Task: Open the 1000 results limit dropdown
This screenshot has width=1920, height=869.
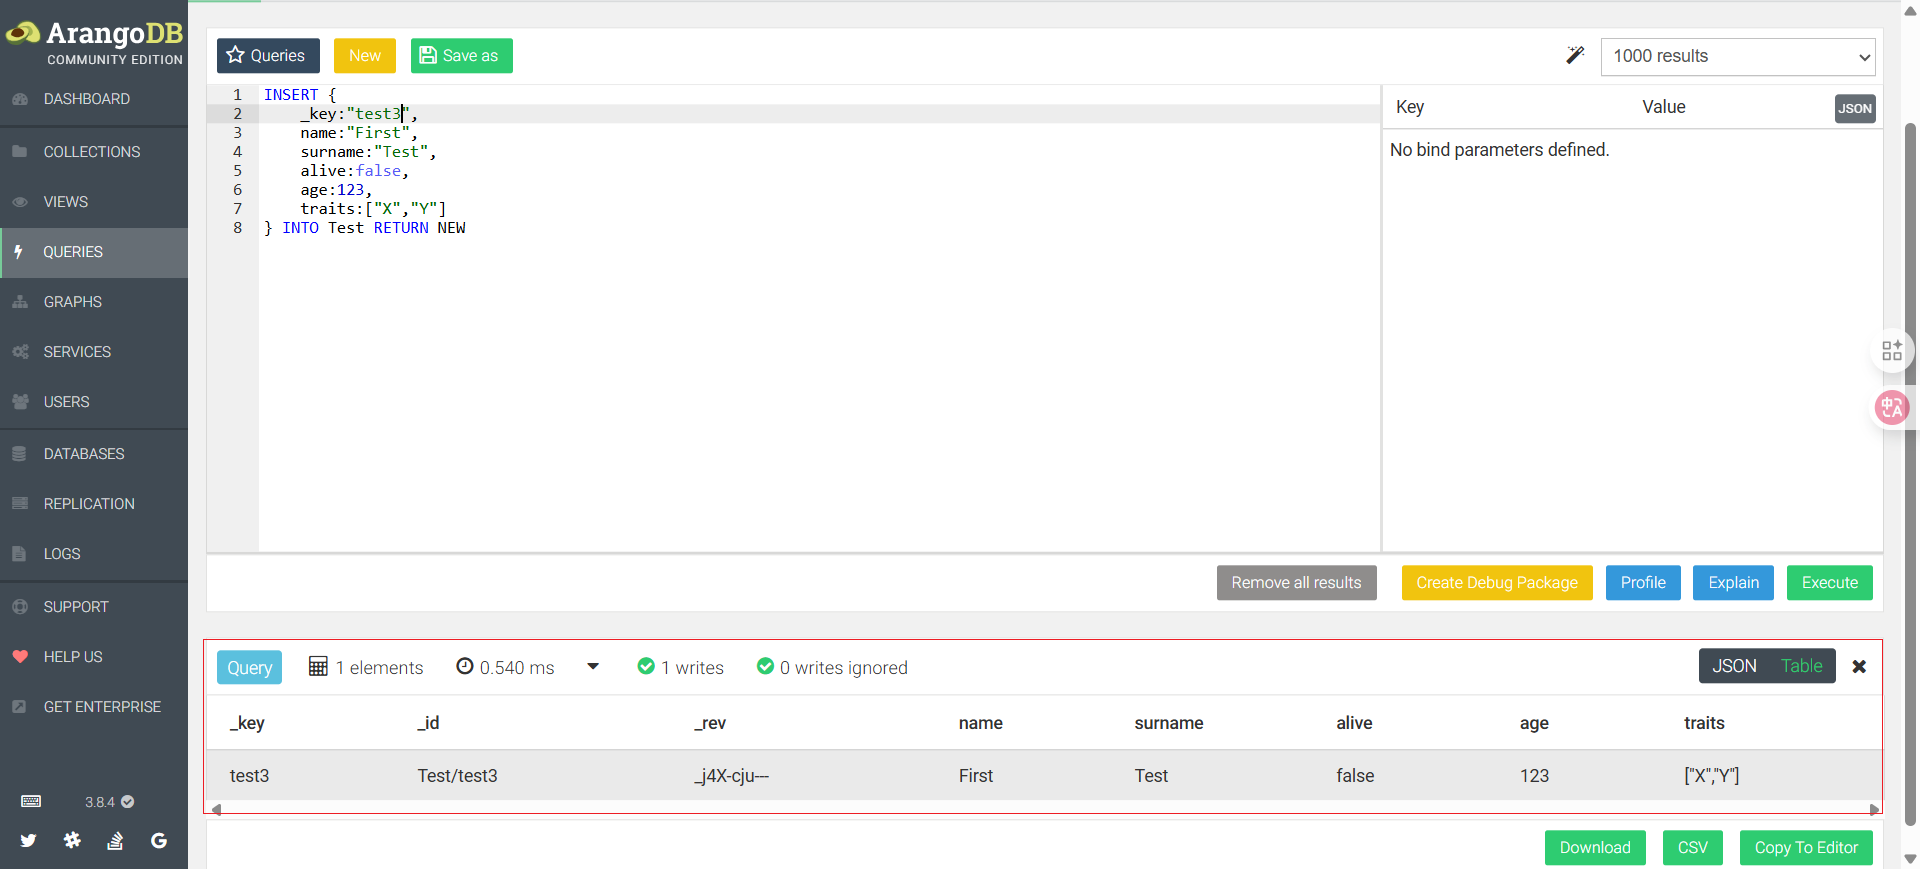Action: tap(1737, 57)
